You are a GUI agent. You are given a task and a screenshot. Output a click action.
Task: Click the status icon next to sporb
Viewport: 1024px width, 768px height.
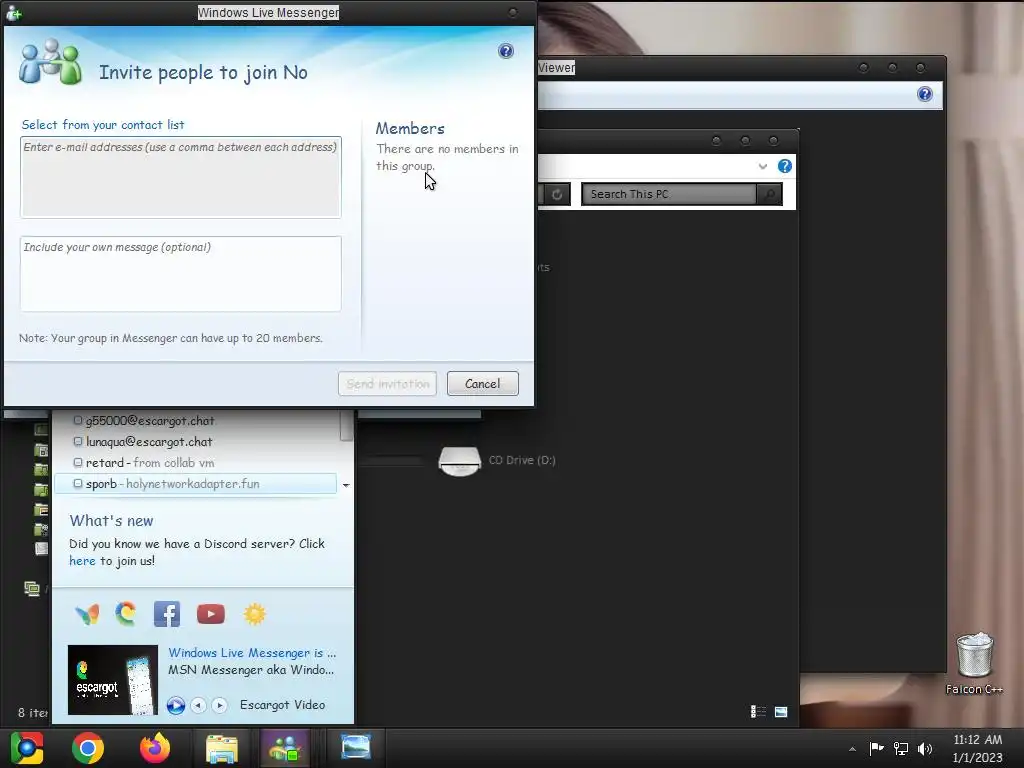tap(78, 483)
